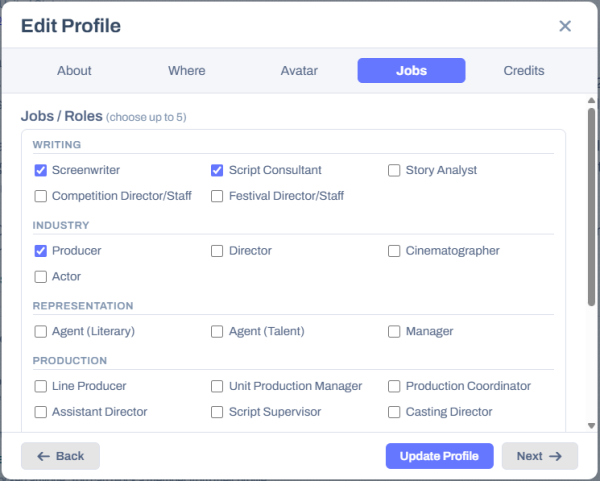
Task: Tick Unit Production Manager checkbox
Action: (x=217, y=386)
